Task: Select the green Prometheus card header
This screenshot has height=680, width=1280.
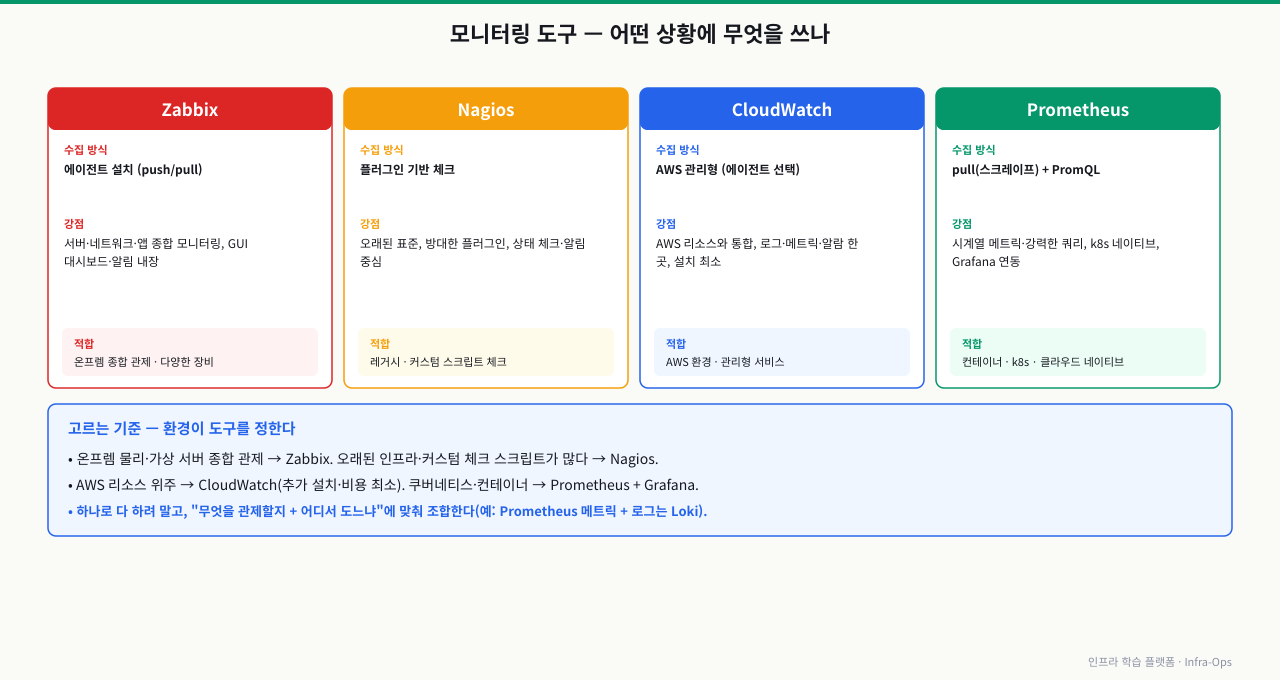Action: (x=1078, y=109)
